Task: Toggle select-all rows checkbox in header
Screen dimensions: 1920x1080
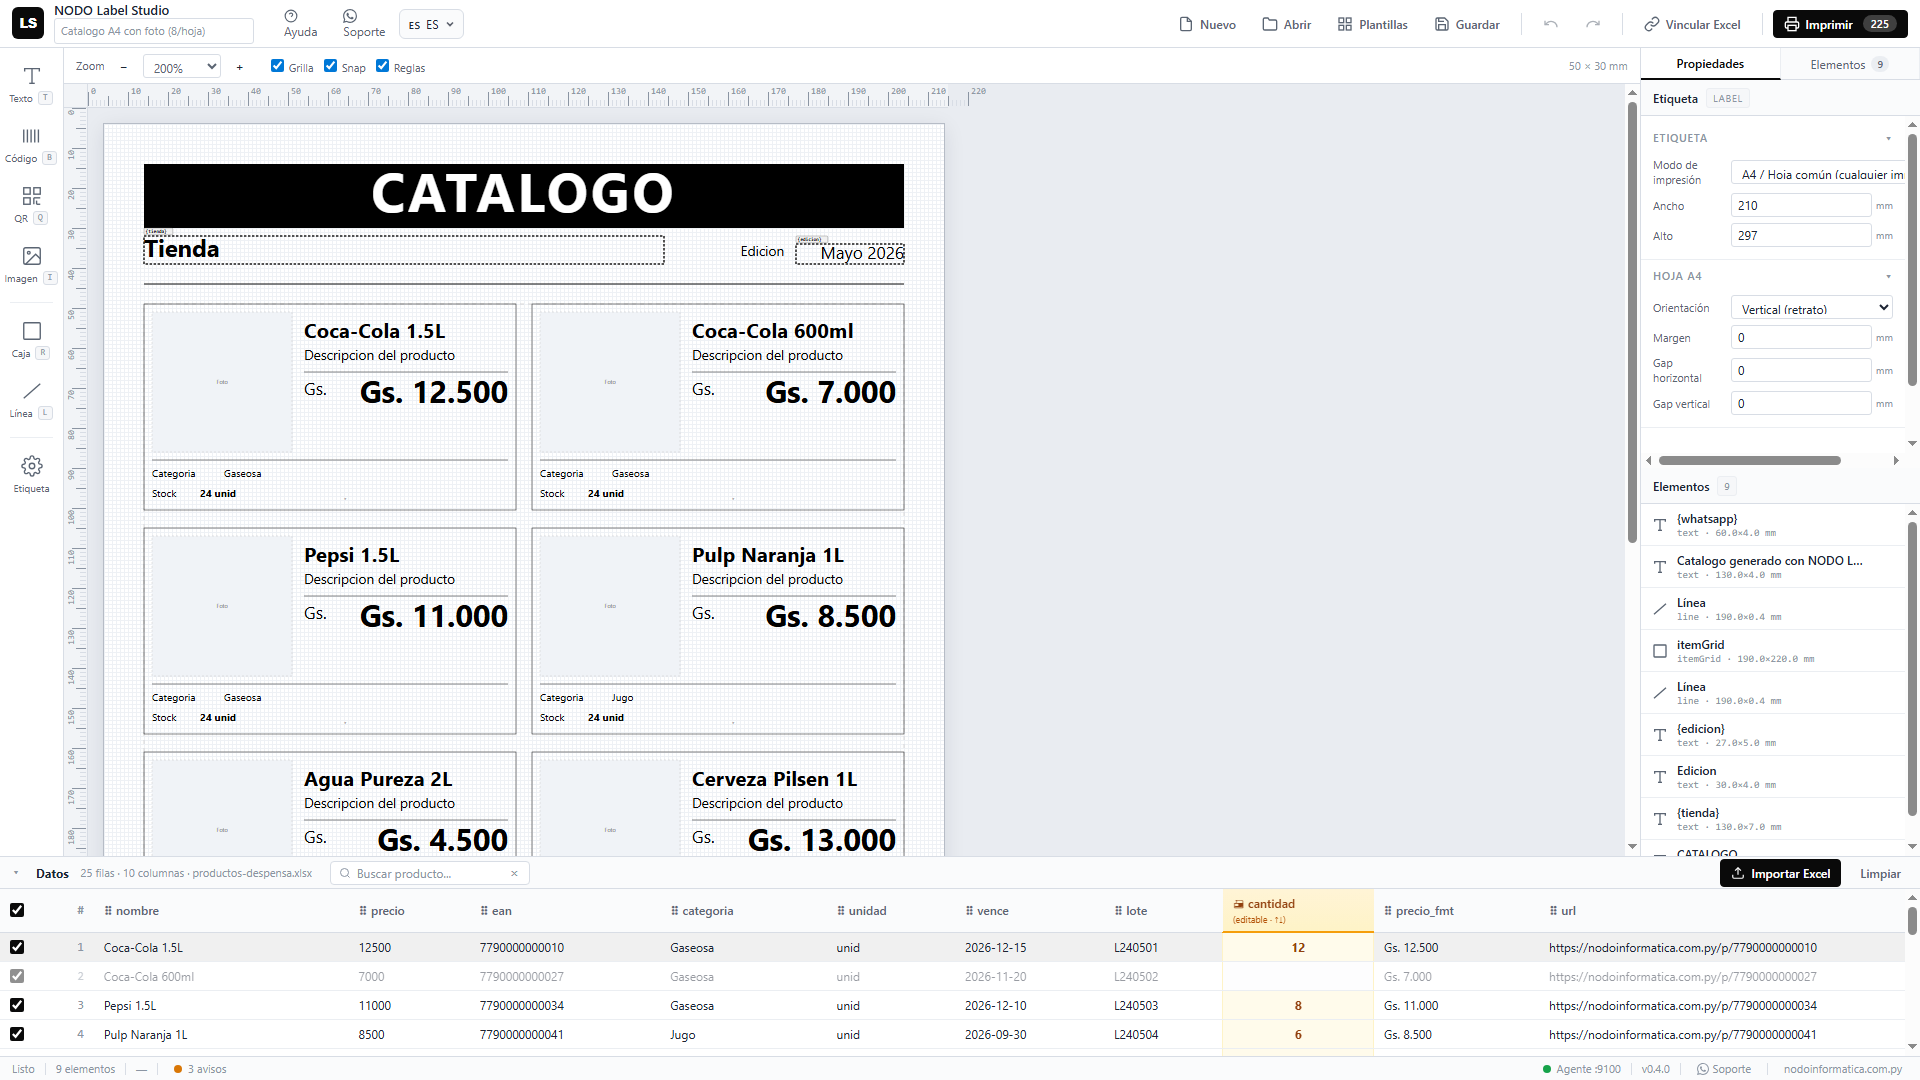Action: [x=17, y=910]
